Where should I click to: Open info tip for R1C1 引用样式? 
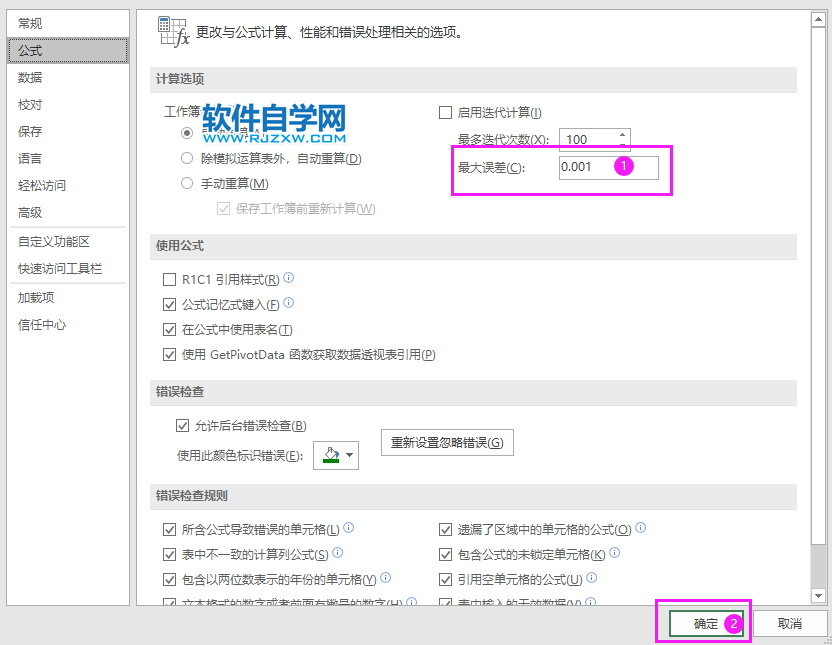pos(288,279)
